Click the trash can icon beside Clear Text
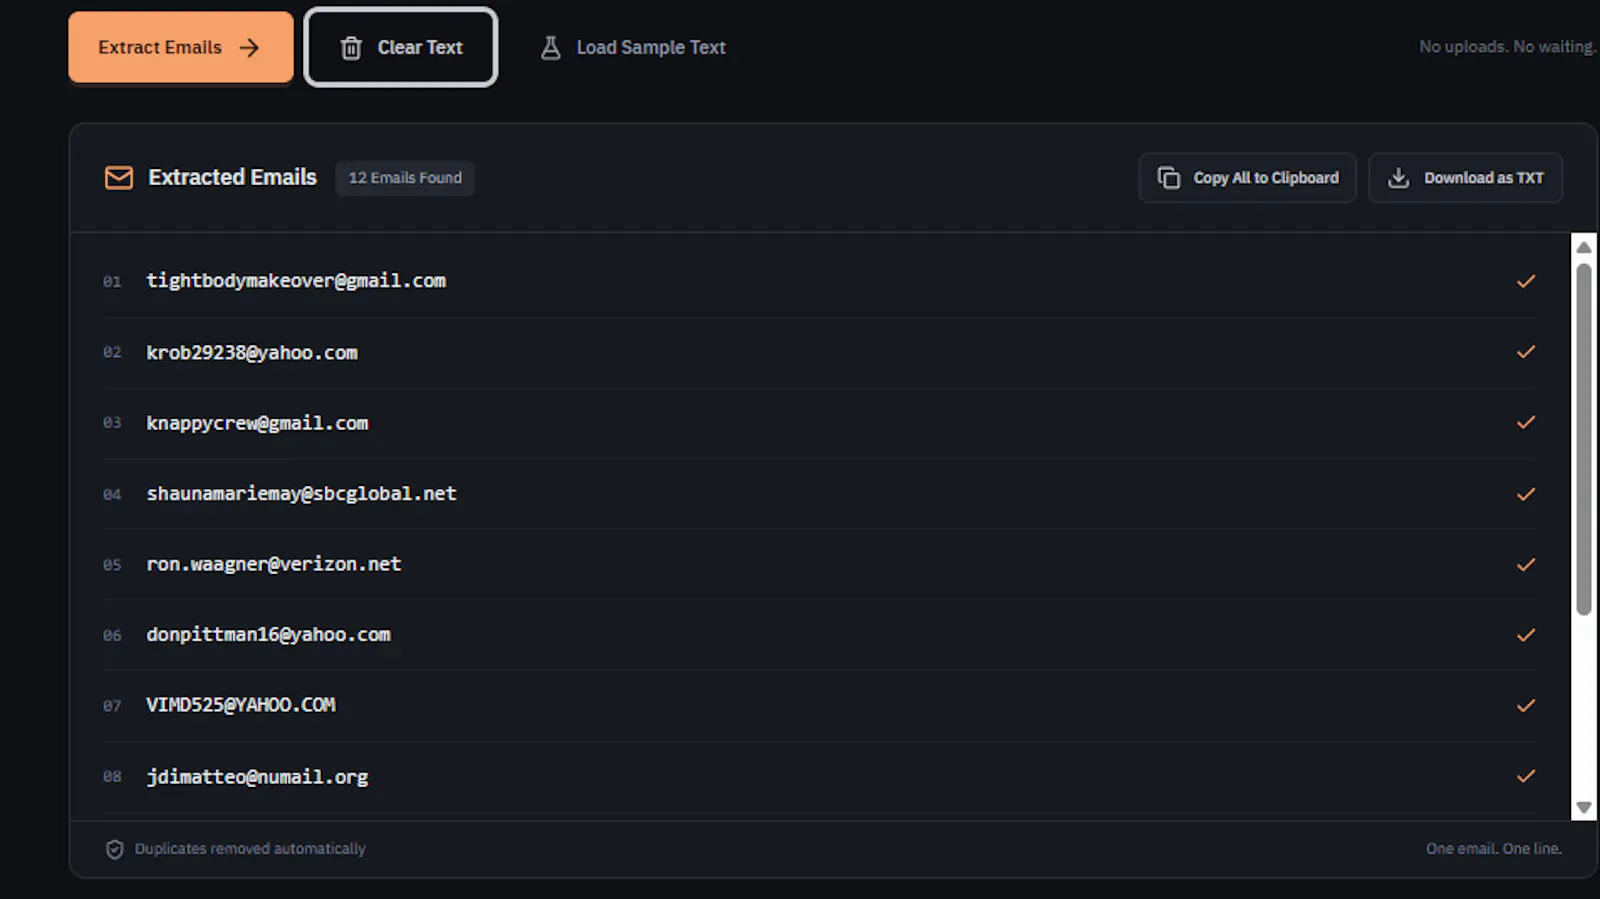The image size is (1600, 899). click(351, 48)
